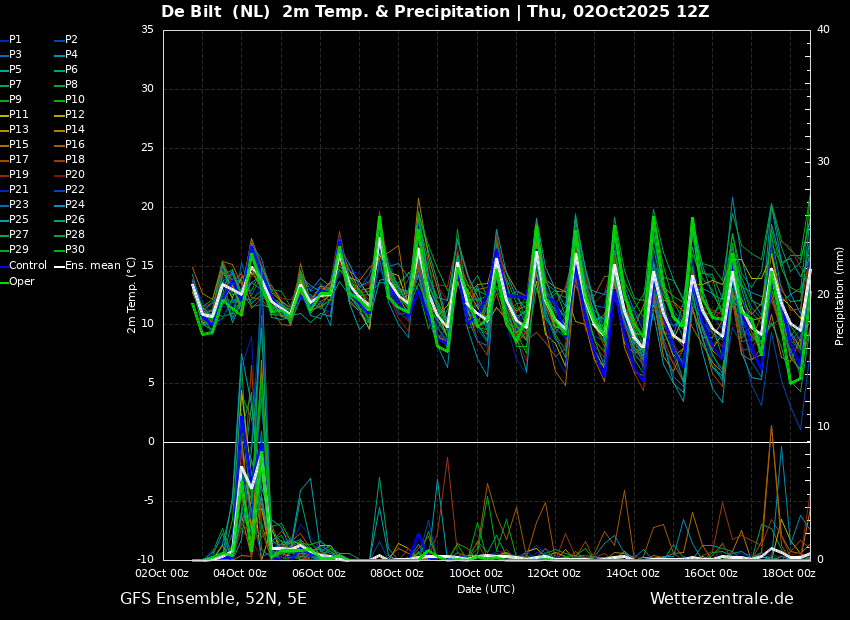Select the P25 legend entry
Screen dimensions: 850x620
click(19, 220)
